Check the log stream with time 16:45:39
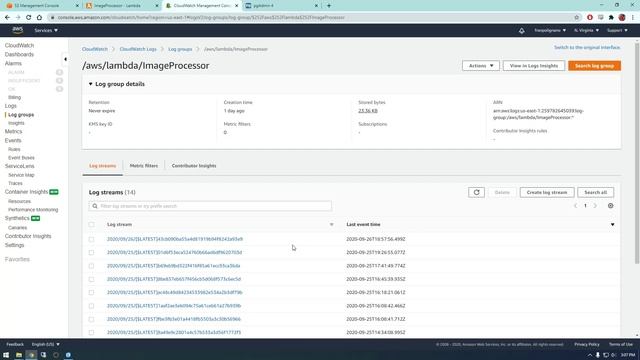Image resolution: width=640 pixels, height=360 pixels. 91,279
